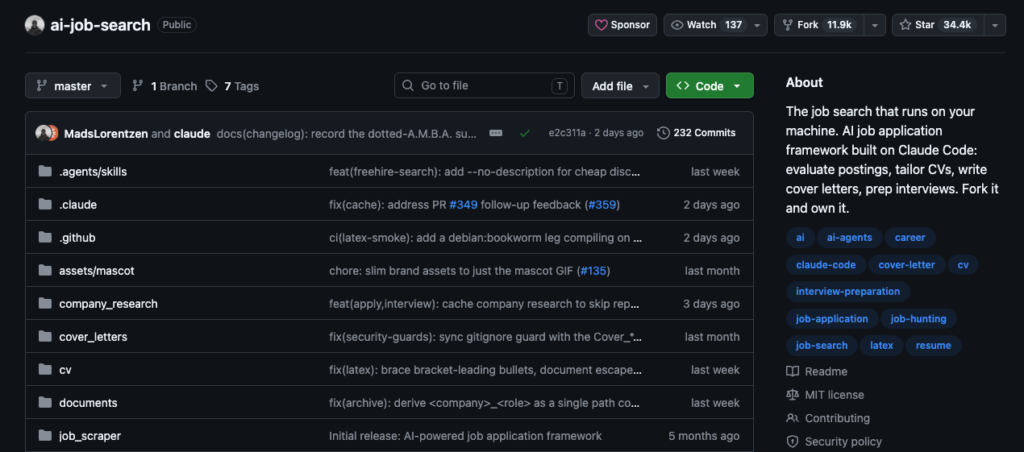Focus the Go to file search field
Viewport: 1024px width, 452px height.
(485, 86)
